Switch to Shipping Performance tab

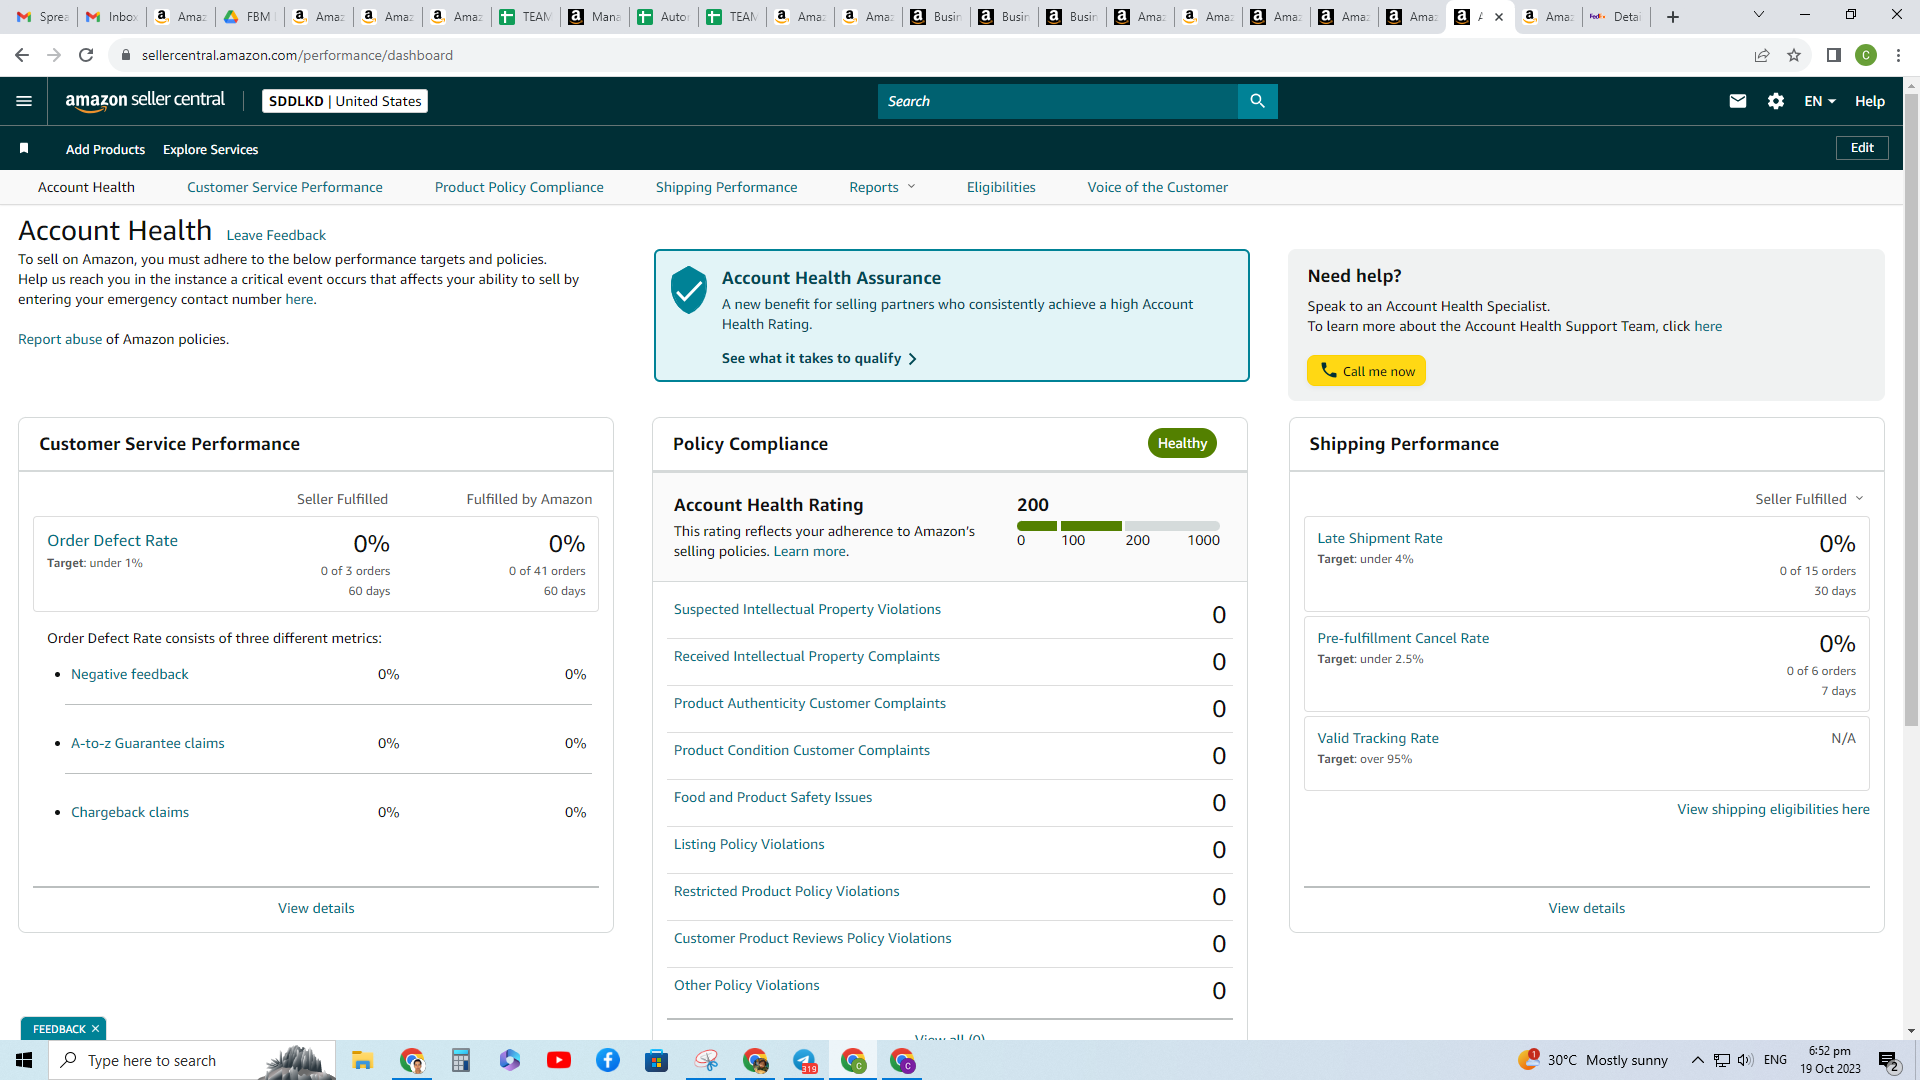[727, 187]
